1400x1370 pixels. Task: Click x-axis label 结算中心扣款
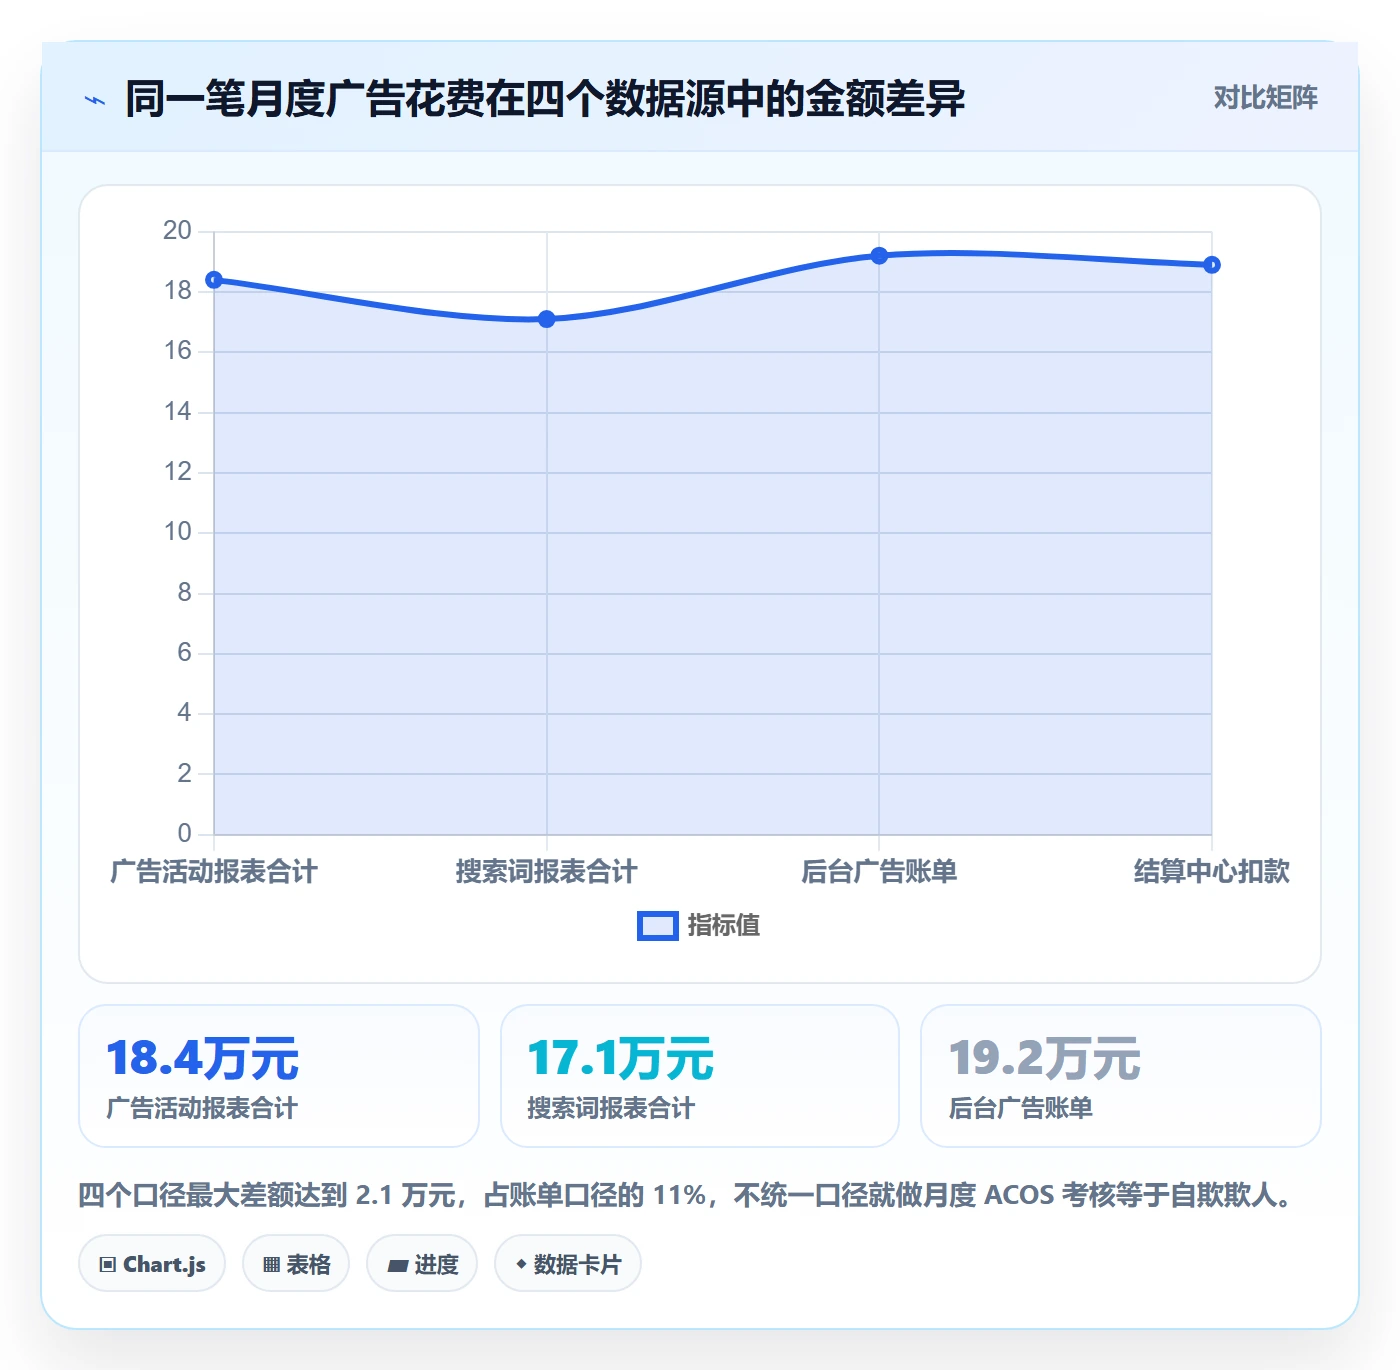point(1211,872)
